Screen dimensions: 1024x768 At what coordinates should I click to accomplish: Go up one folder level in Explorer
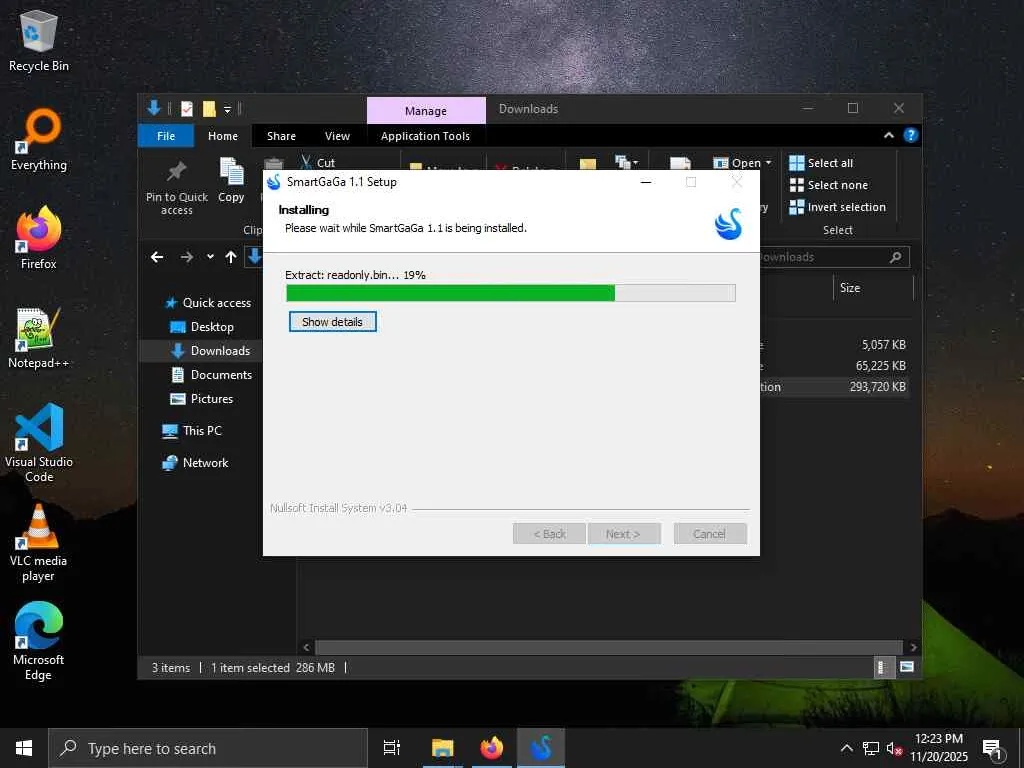pos(231,257)
